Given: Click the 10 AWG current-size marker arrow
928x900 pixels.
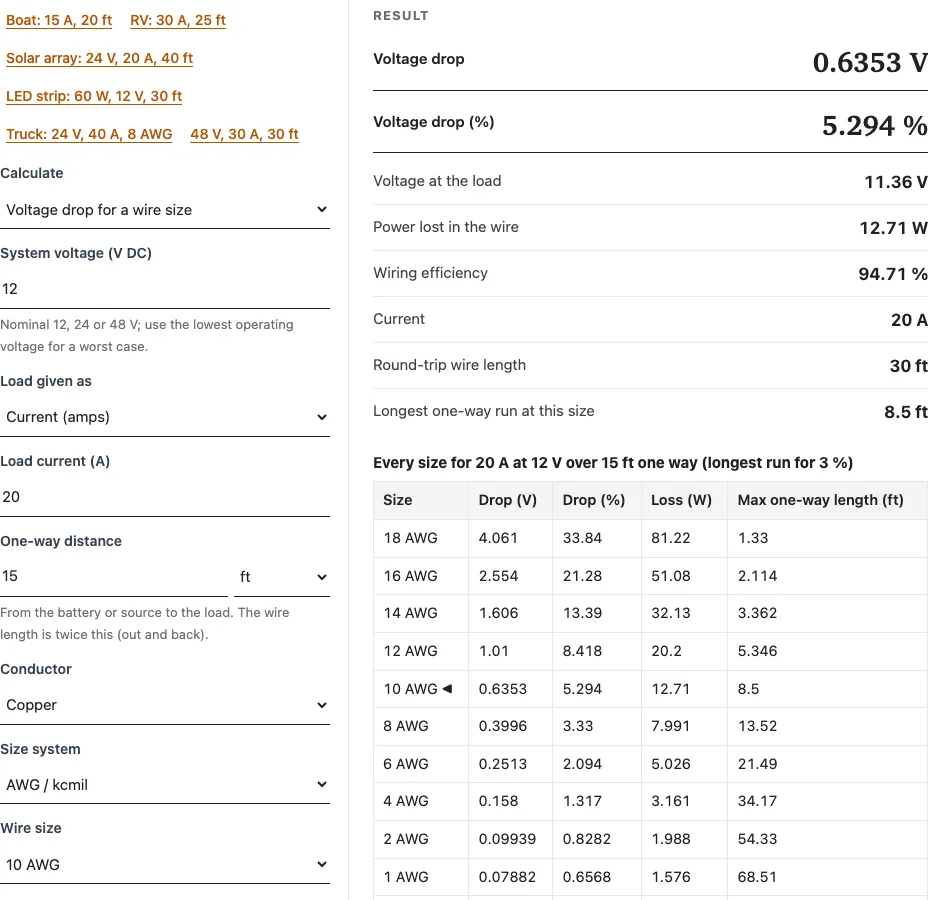Looking at the screenshot, I should [x=447, y=689].
